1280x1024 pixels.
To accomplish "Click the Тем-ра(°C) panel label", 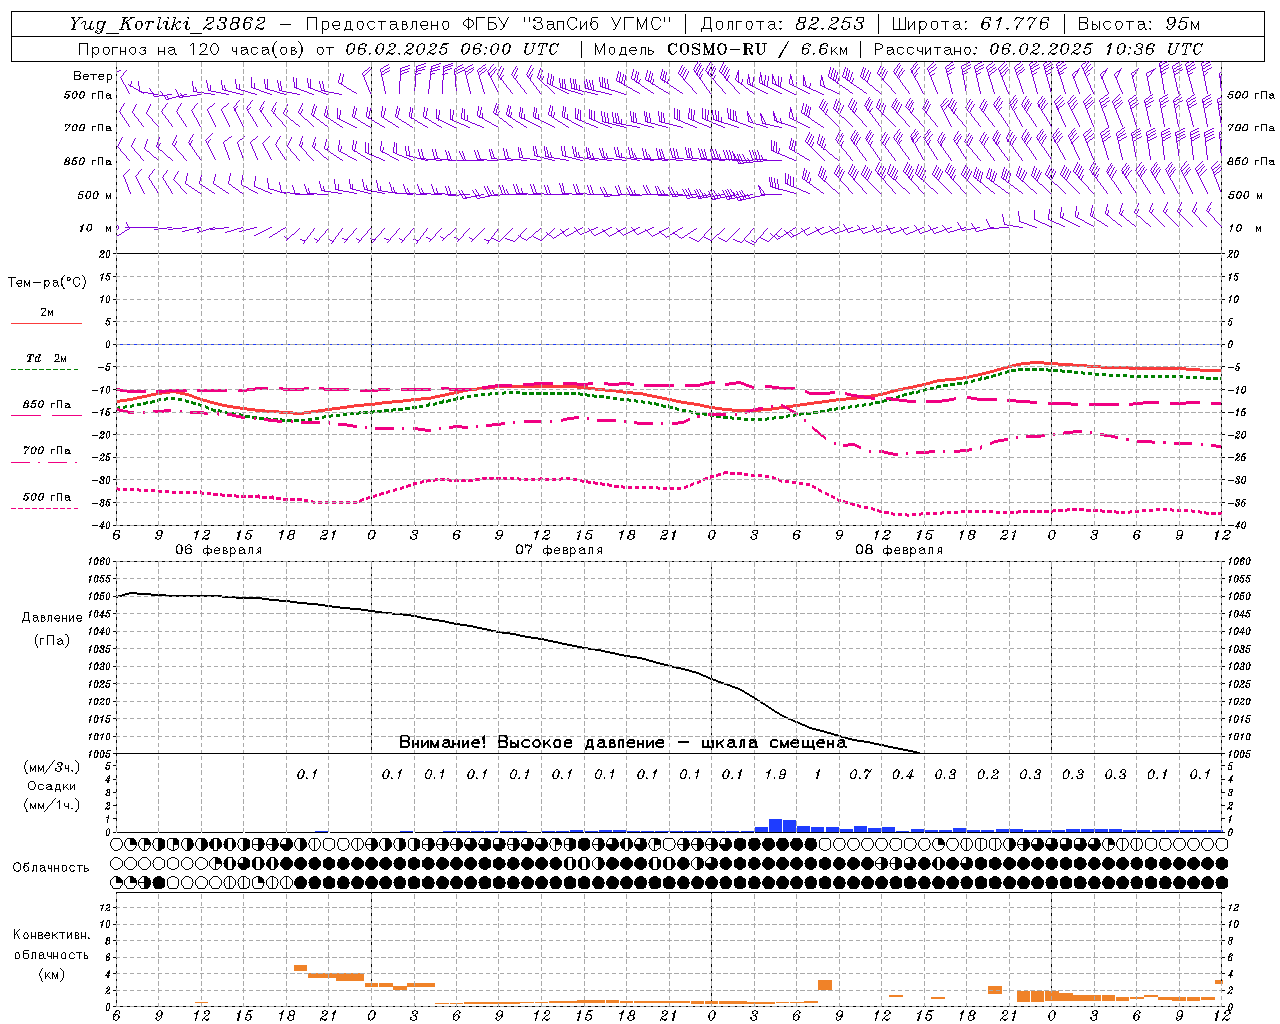I will pos(47,283).
